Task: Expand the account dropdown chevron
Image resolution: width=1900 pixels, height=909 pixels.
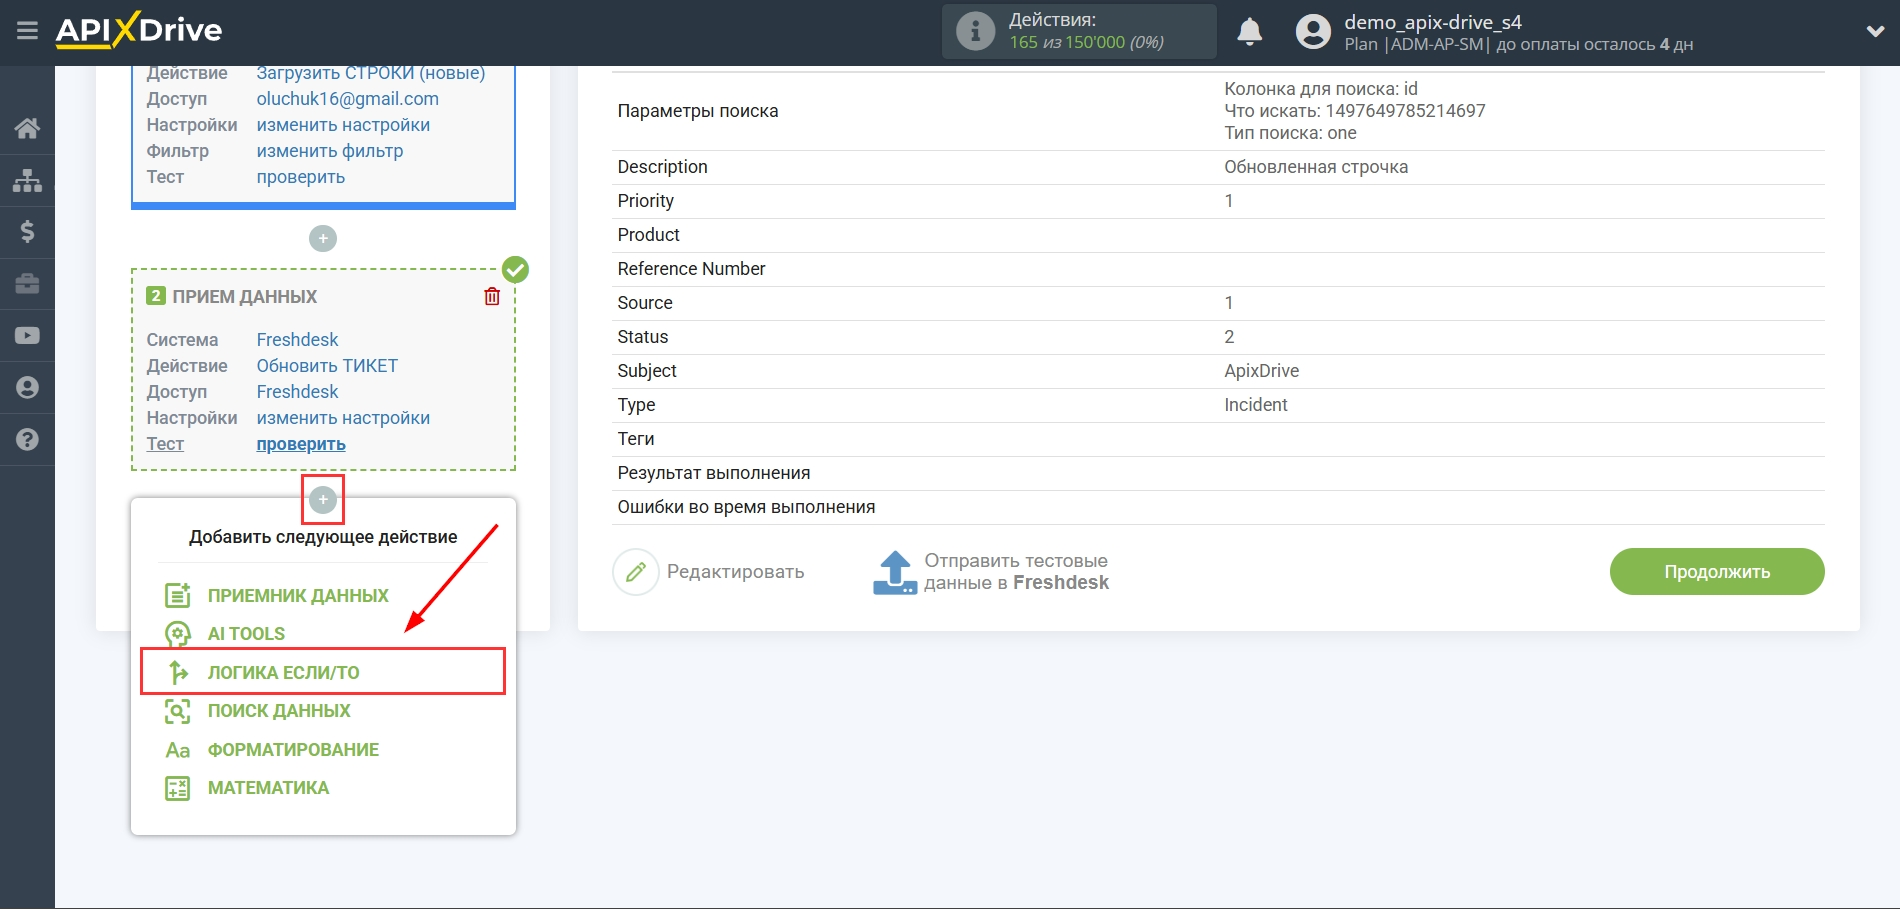Action: 1875,32
